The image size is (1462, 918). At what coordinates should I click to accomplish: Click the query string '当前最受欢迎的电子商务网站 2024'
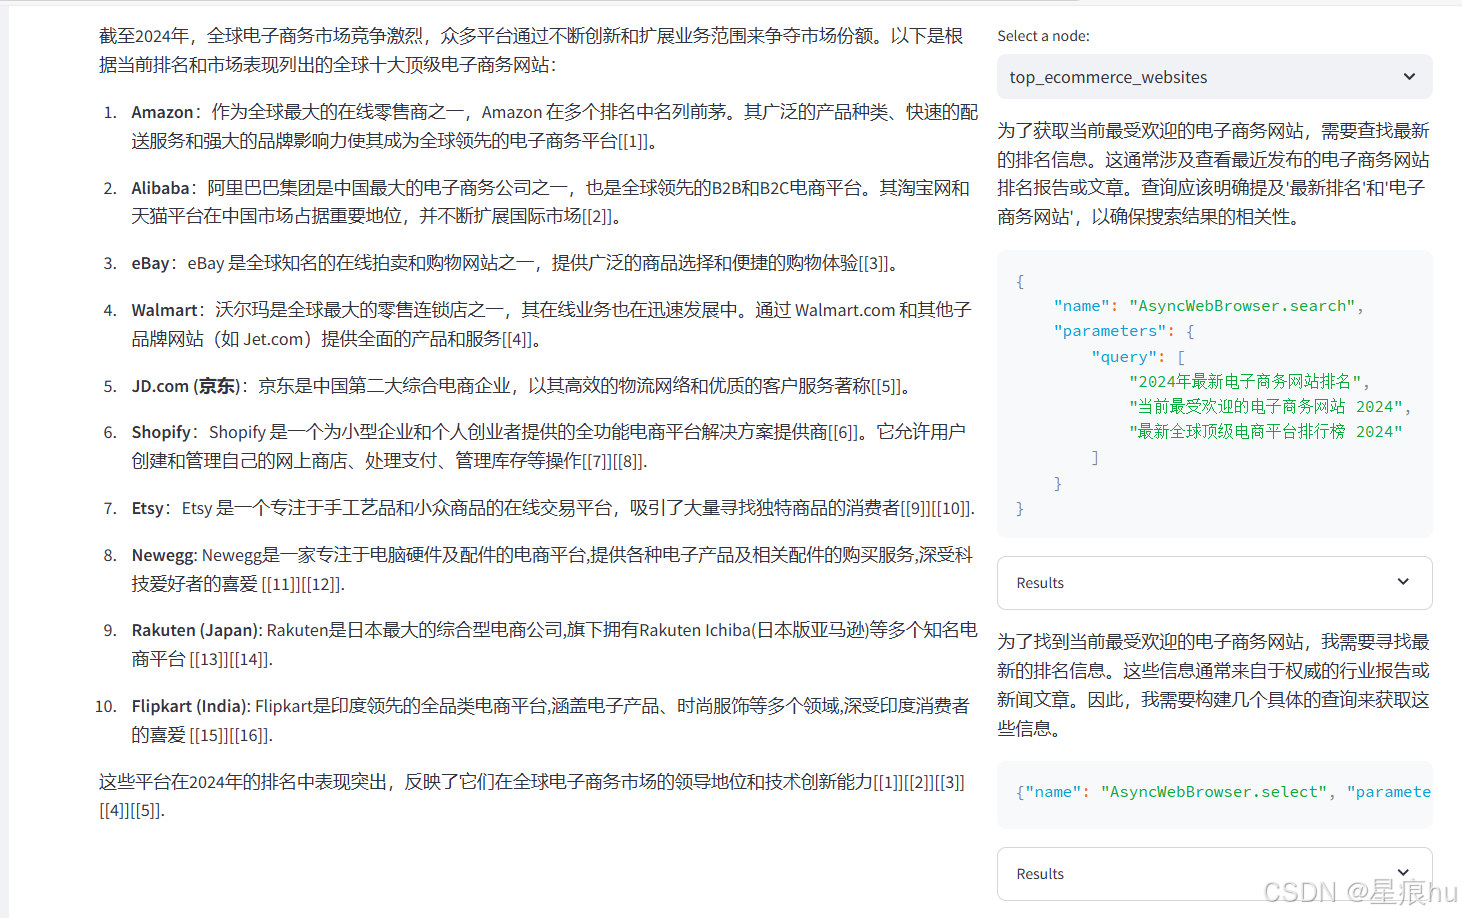[1266, 406]
